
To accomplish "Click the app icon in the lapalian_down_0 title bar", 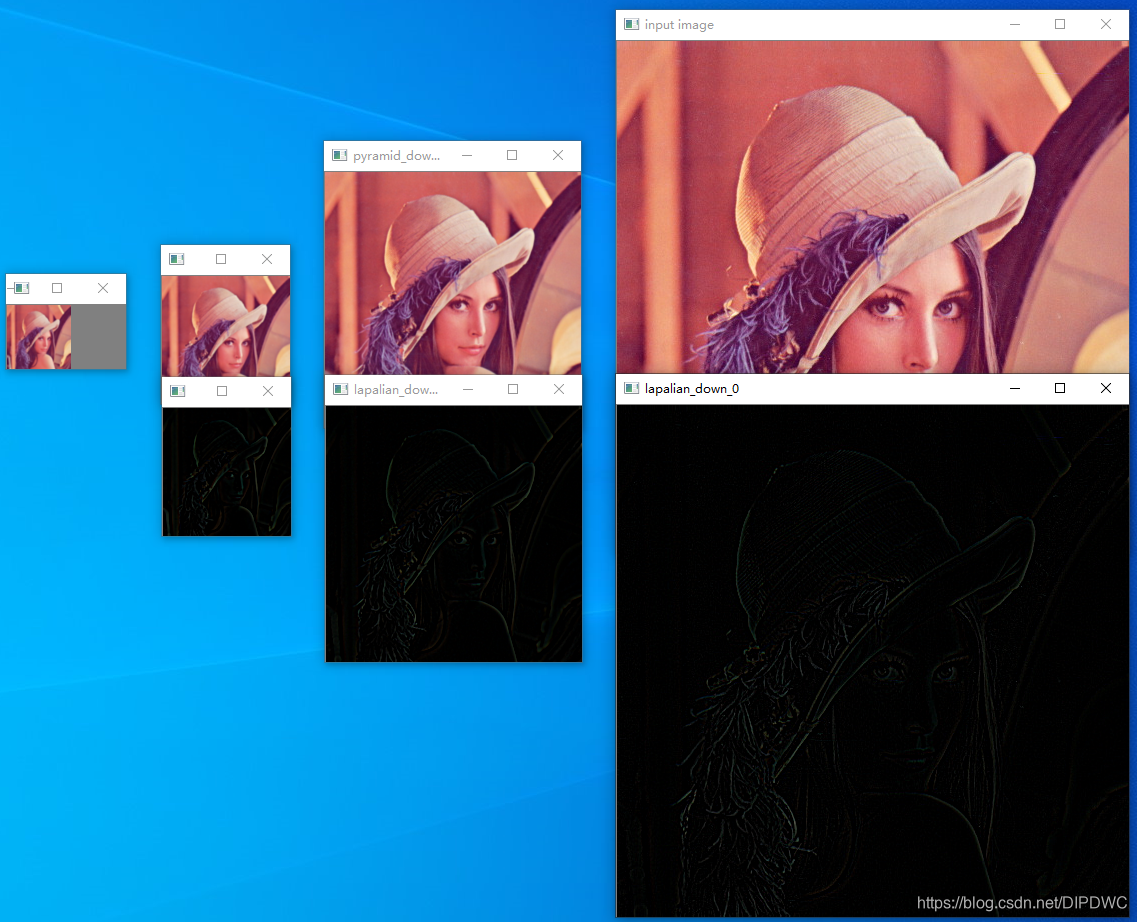I will [632, 389].
